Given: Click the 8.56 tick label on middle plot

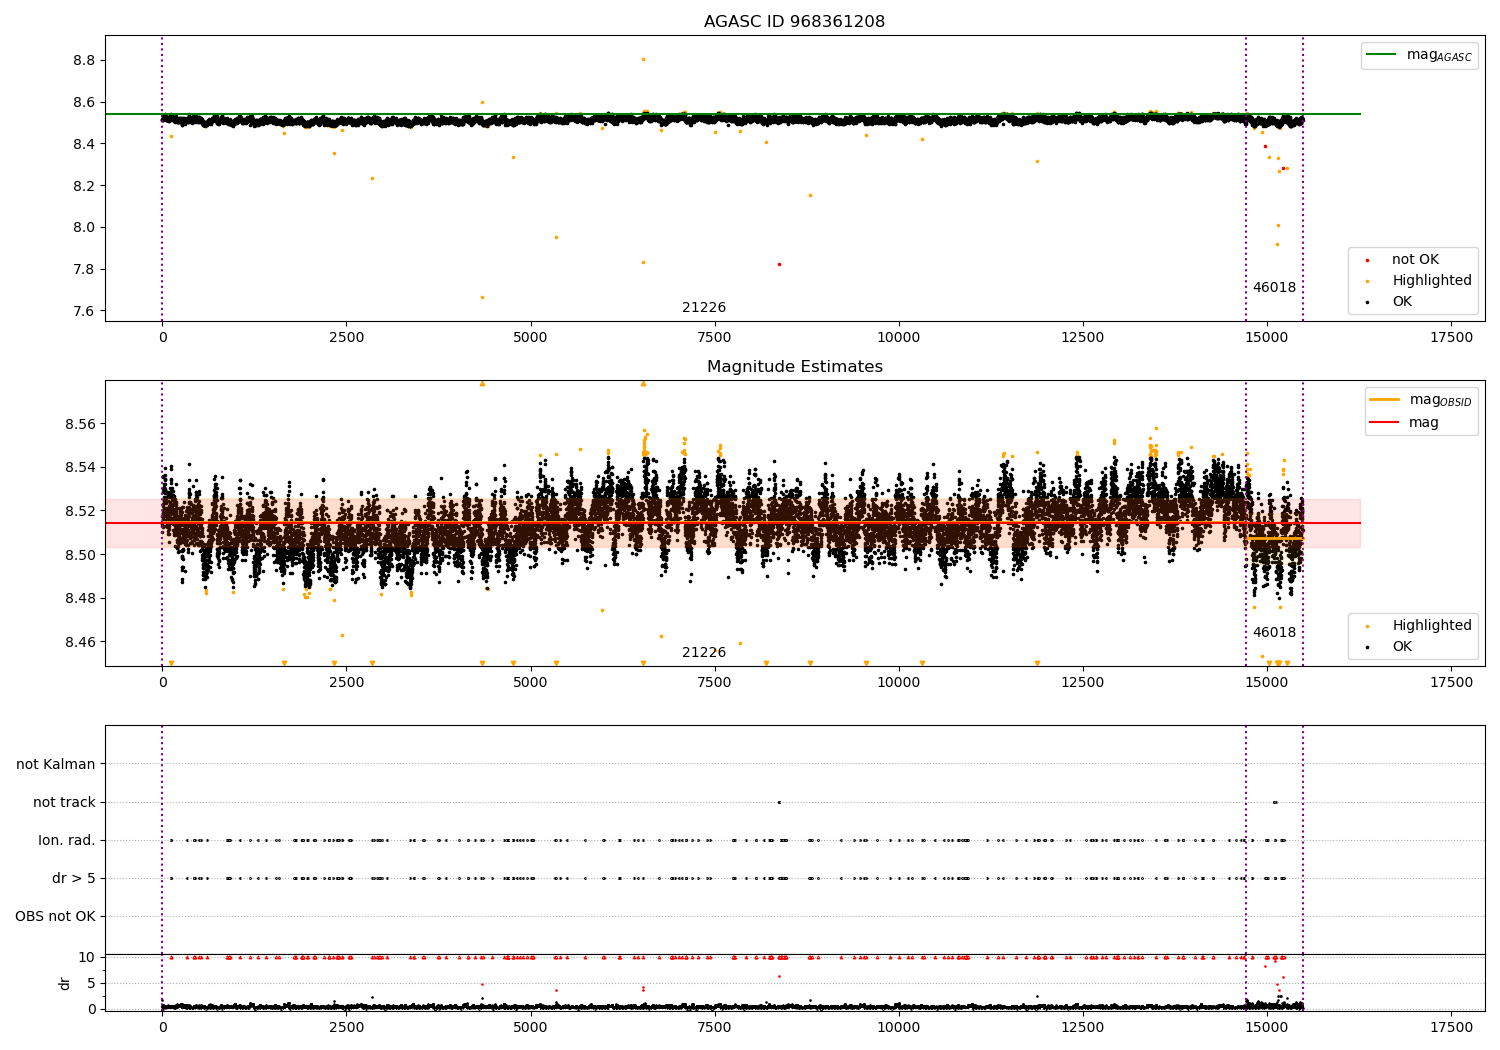Looking at the screenshot, I should pos(80,424).
